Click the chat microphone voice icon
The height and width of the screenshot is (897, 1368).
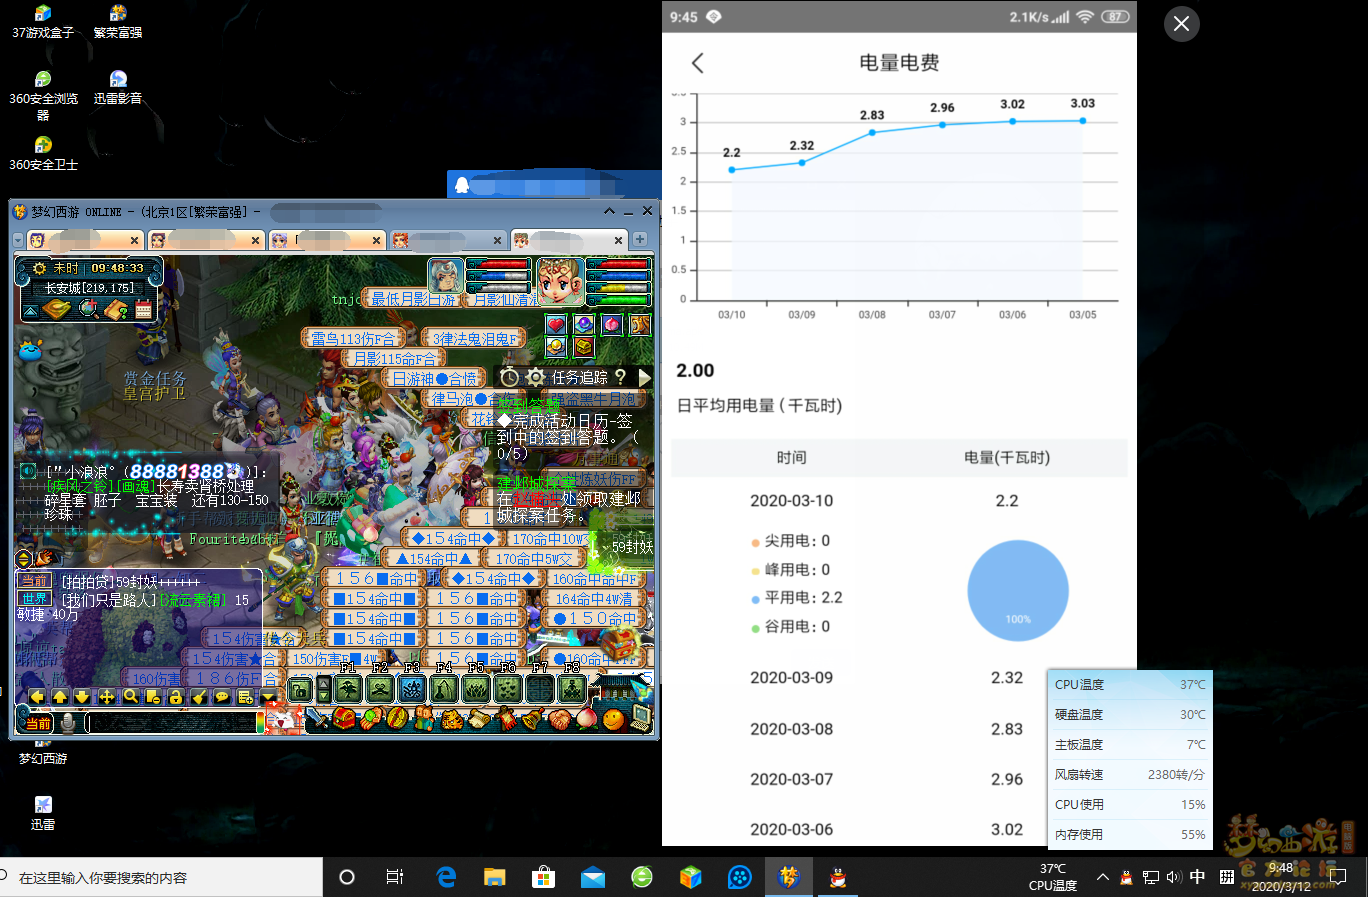tap(68, 723)
